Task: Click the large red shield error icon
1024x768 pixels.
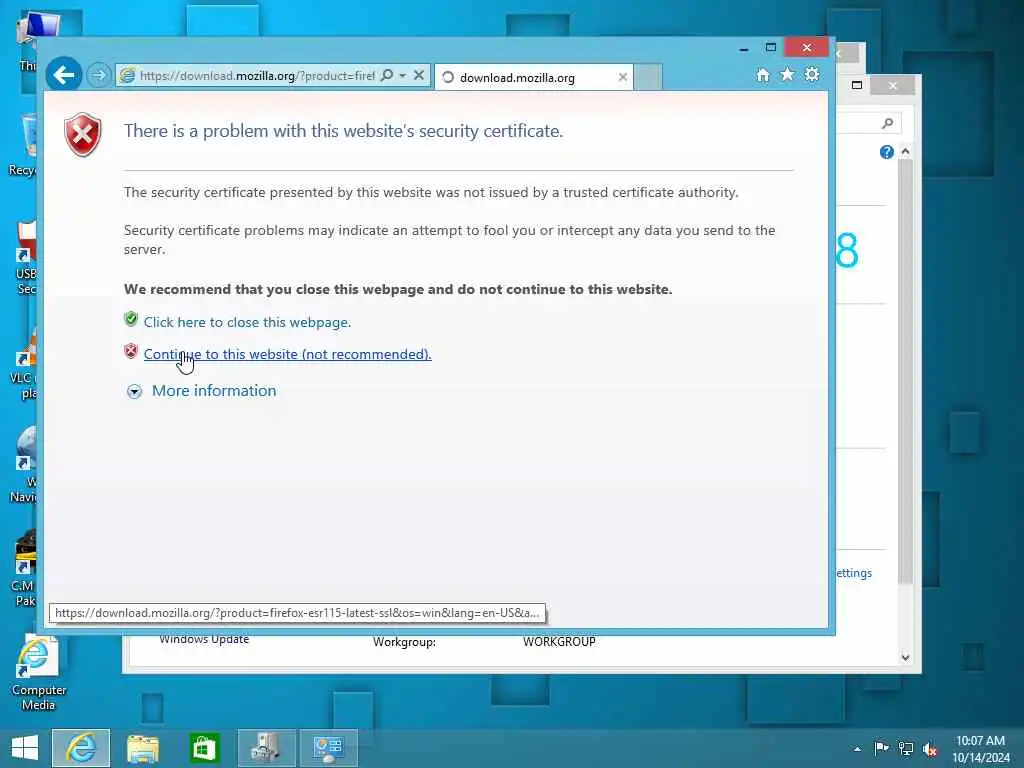Action: click(x=83, y=135)
